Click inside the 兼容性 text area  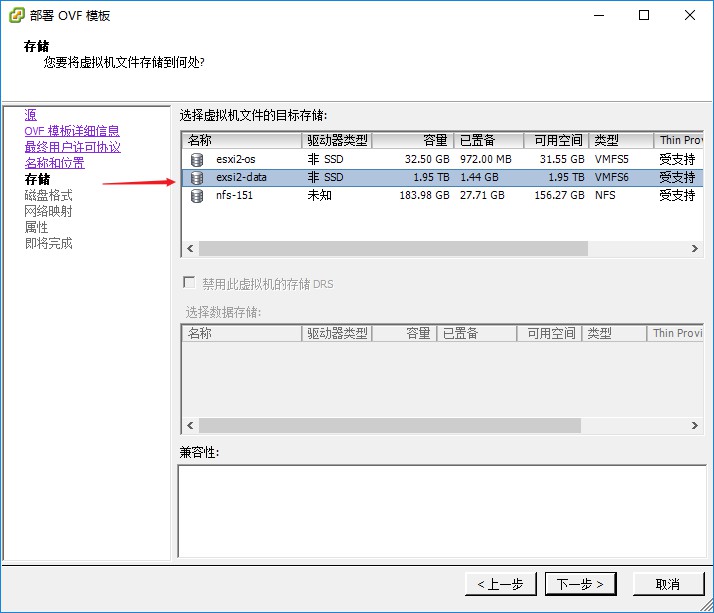(442, 511)
